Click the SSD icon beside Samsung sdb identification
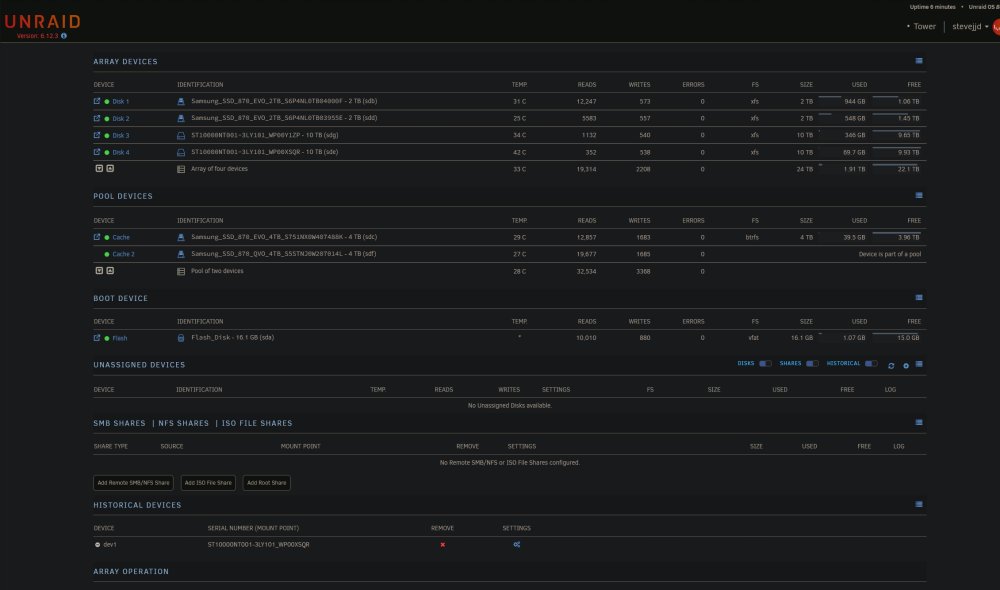 coord(180,101)
